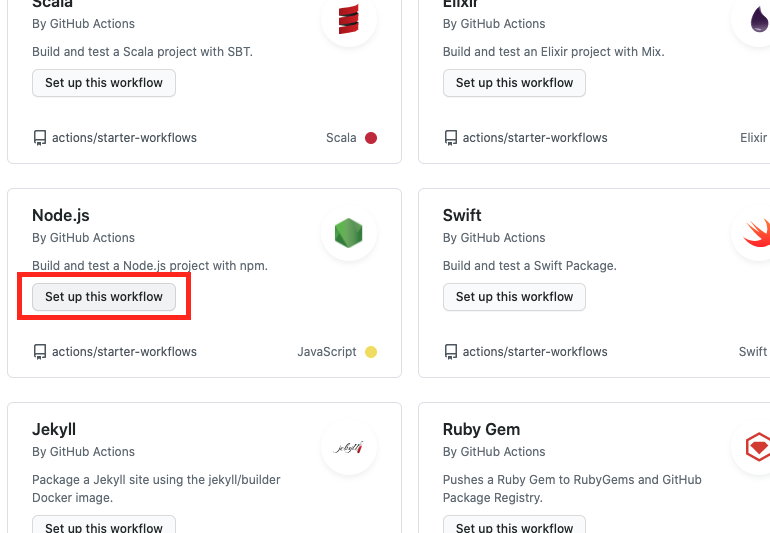The height and width of the screenshot is (533, 770).
Task: Click the Node.js green hexagon logo
Action: click(348, 234)
